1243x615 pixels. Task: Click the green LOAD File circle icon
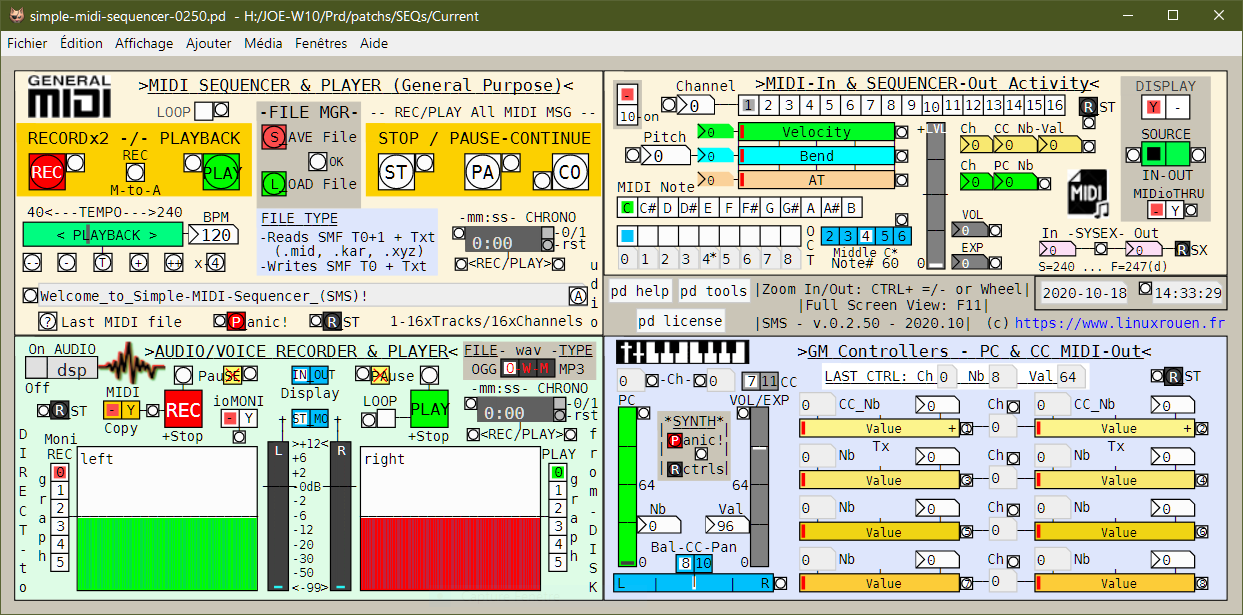click(x=274, y=184)
